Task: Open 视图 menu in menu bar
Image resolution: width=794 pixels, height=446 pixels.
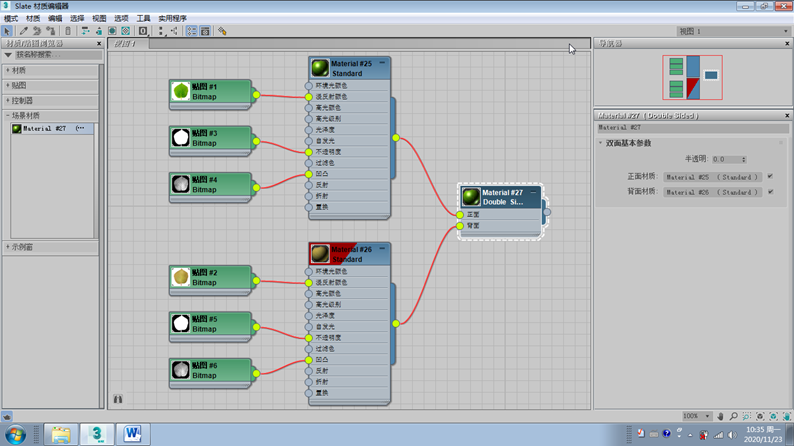Action: click(99, 19)
